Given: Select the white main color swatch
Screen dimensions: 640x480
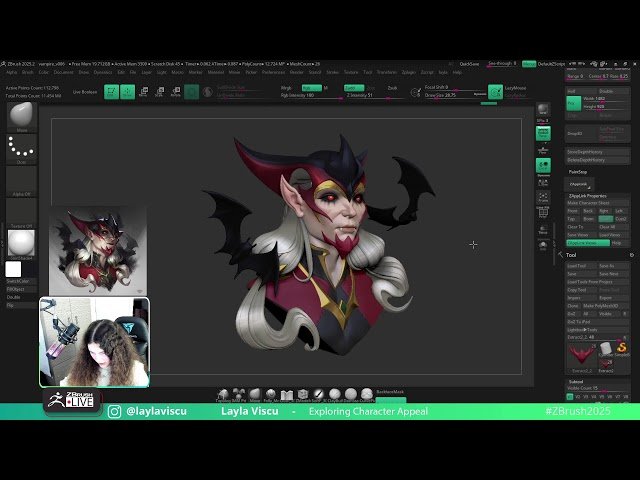Looking at the screenshot, I should 13,270.
